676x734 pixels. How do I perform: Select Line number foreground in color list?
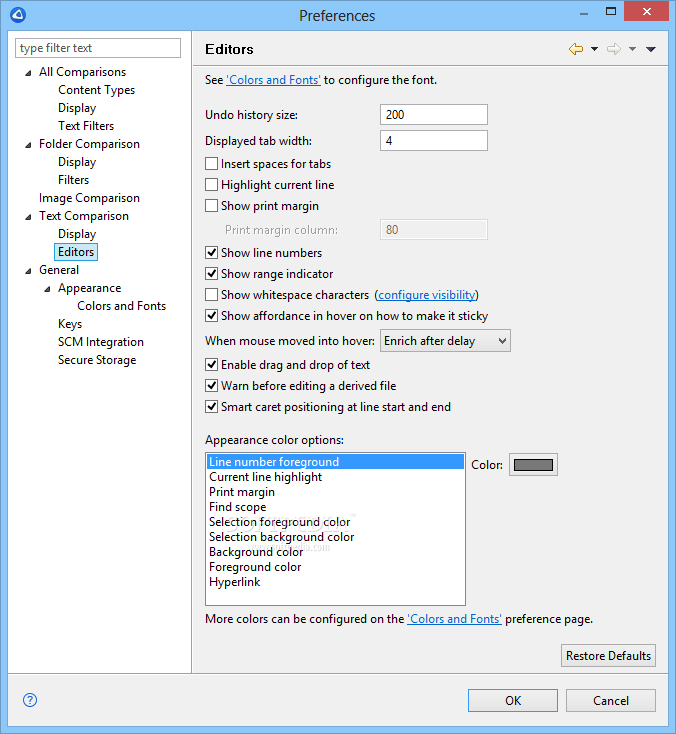pyautogui.click(x=335, y=462)
